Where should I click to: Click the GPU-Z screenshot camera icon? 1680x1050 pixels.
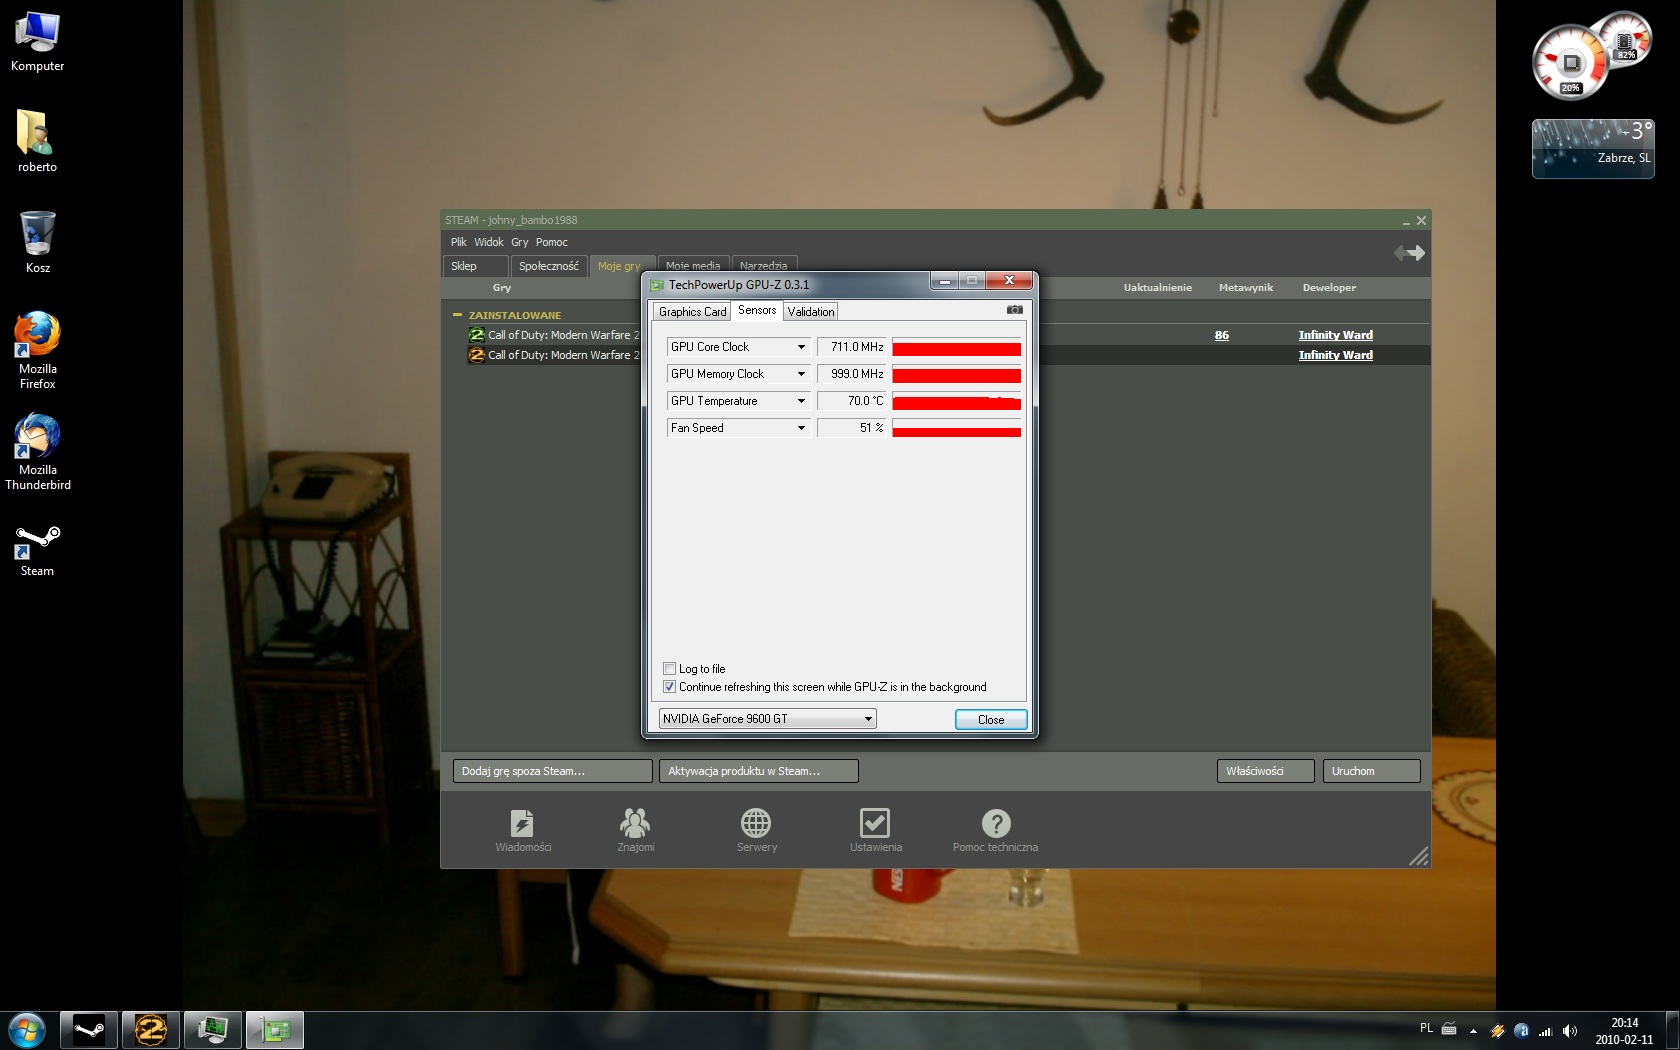coord(1014,310)
